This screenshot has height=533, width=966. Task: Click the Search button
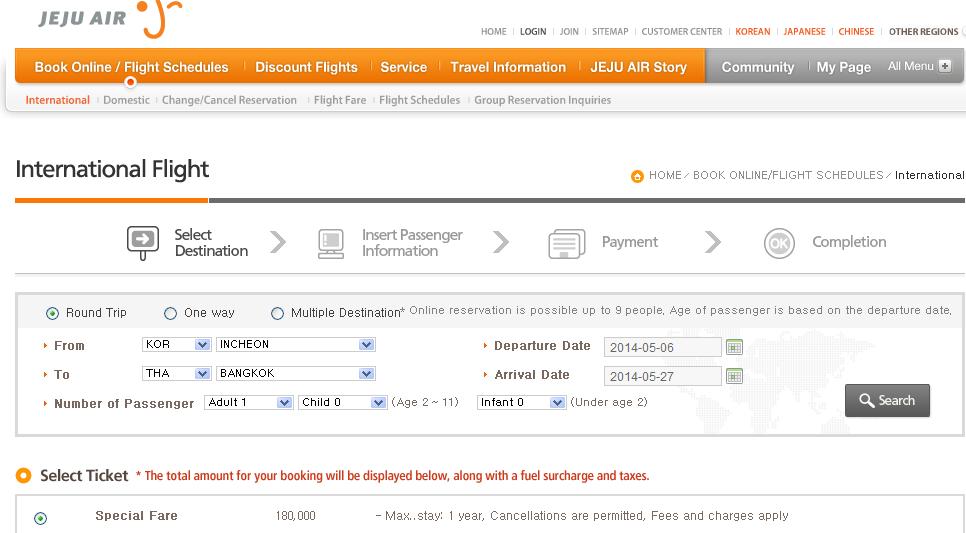887,401
